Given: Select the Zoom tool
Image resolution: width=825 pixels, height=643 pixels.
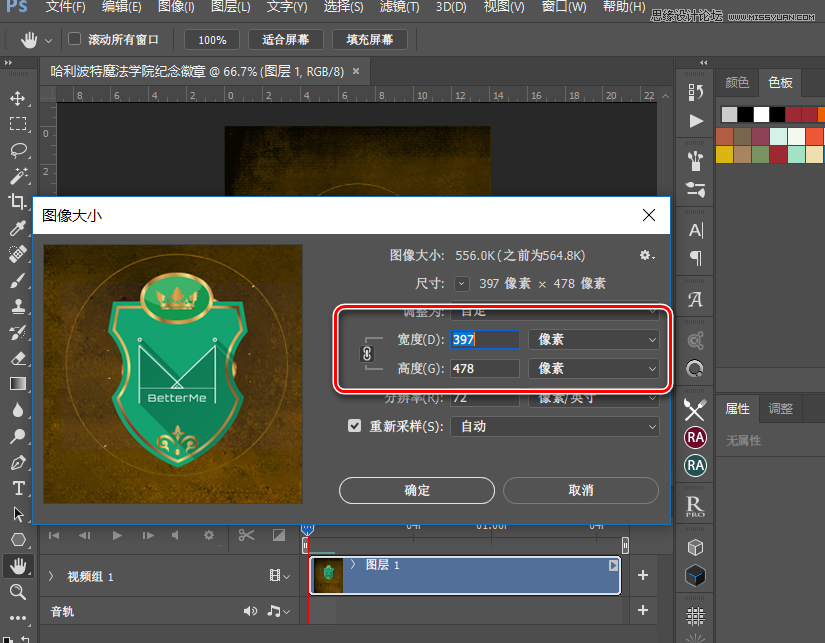Looking at the screenshot, I should [x=18, y=591].
